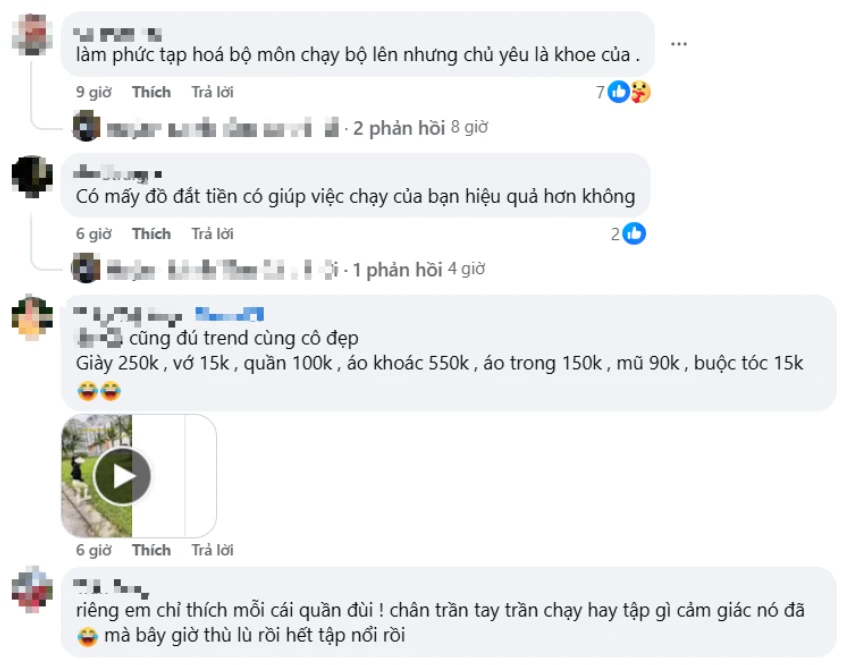The height and width of the screenshot is (665, 851).
Task: Open the dark avatar of second commenter
Action: click(x=32, y=176)
